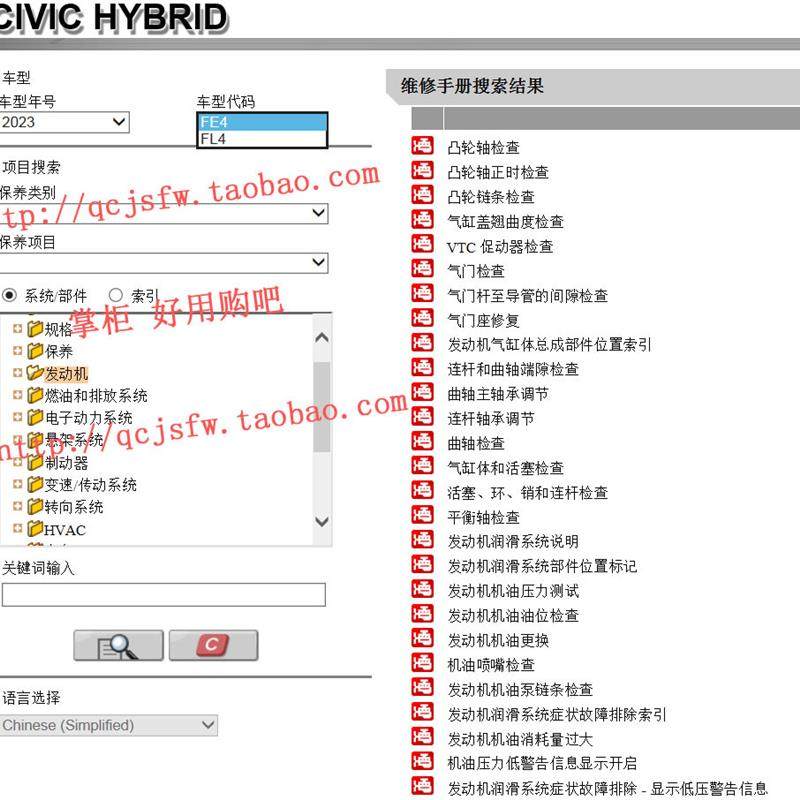Click the tree panel vertical scrollbar down arrow
Image resolution: width=800 pixels, height=800 pixels.
(x=322, y=522)
